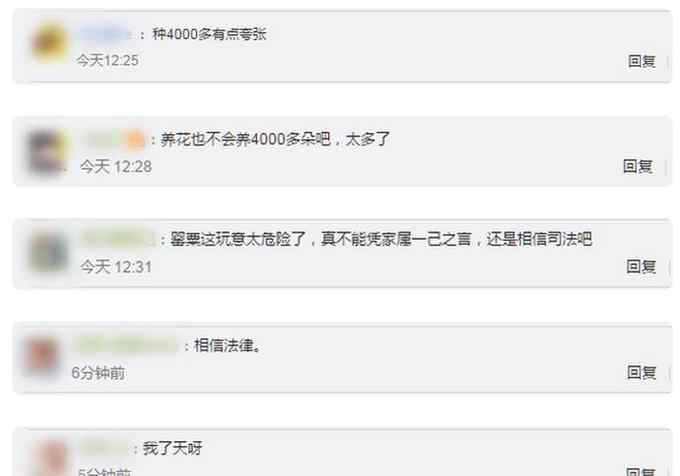Click 回复 on the 12:28 comment

coord(638,166)
